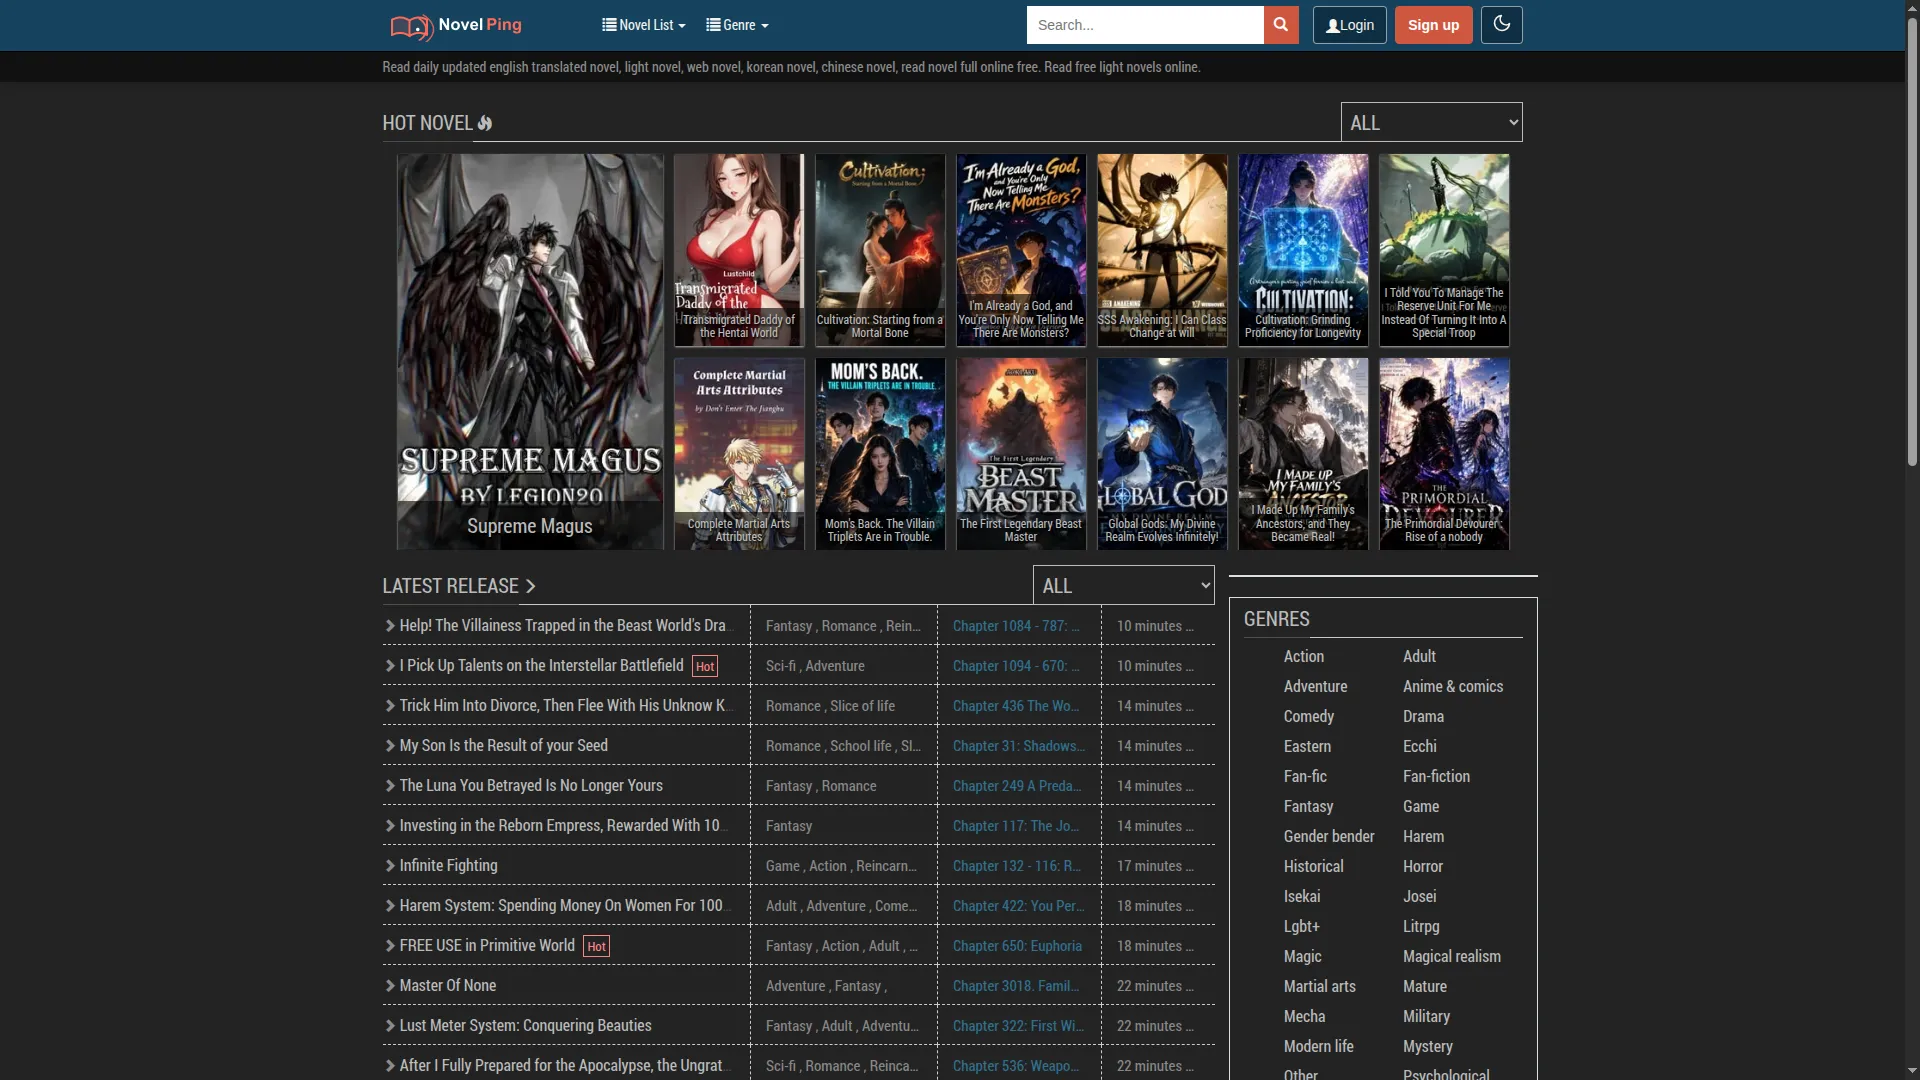Open Infinite Fighting novel link
Image resolution: width=1920 pixels, height=1080 pixels.
448,865
